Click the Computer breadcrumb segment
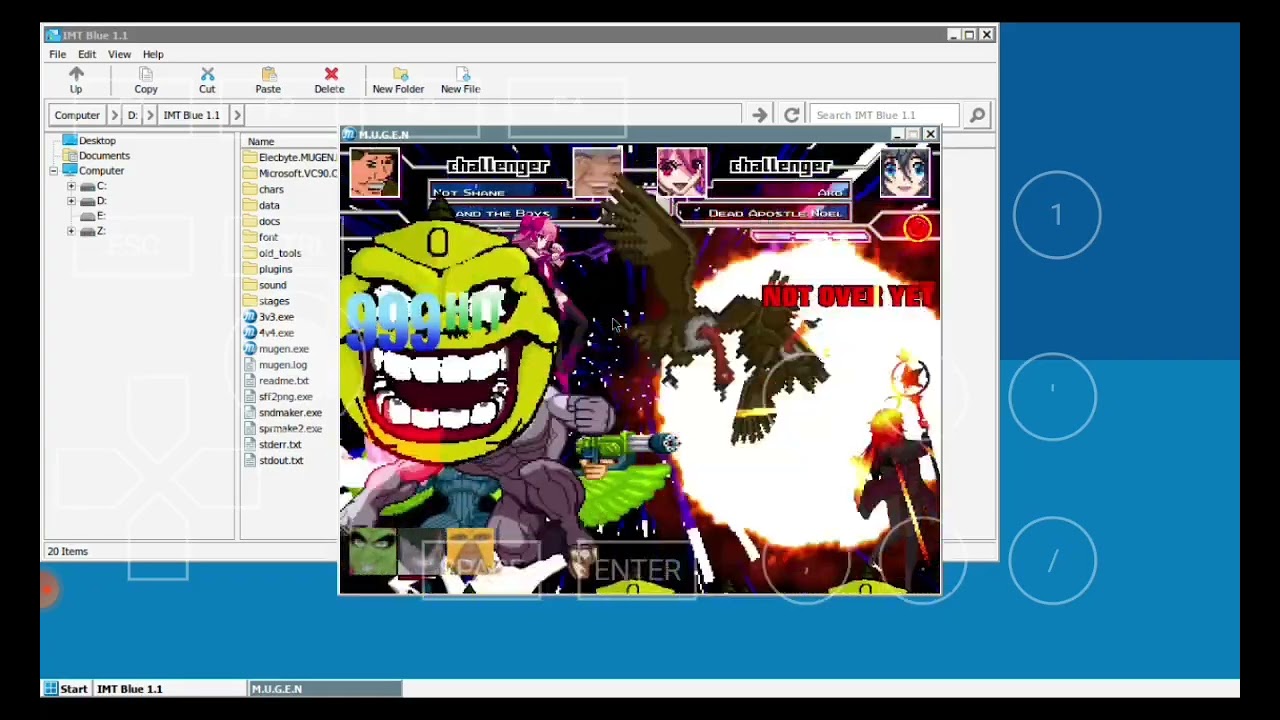The width and height of the screenshot is (1280, 720). (x=77, y=115)
